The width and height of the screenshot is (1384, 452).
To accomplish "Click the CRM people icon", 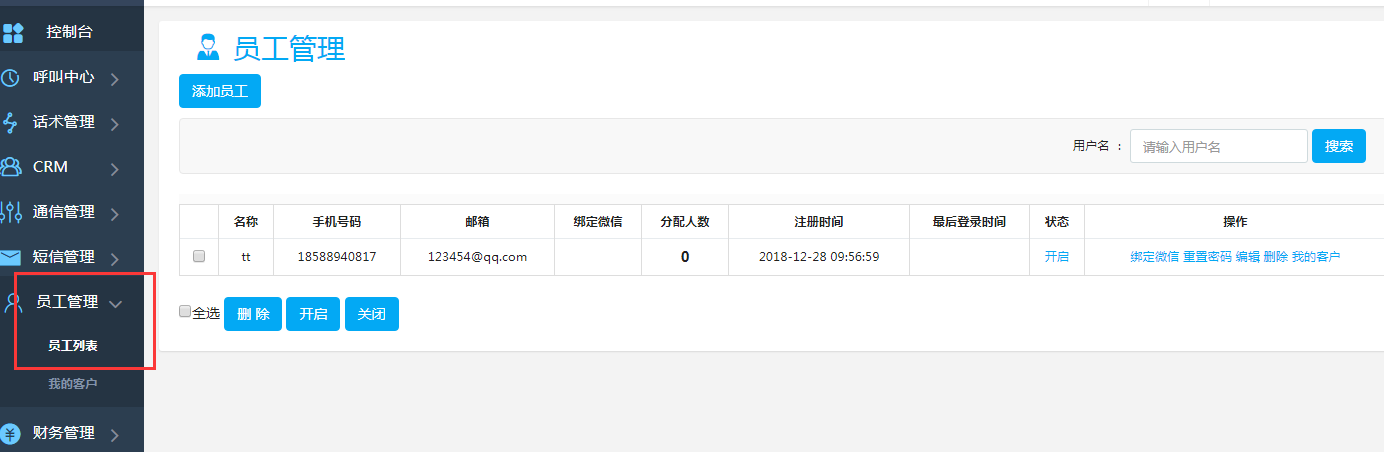I will (x=12, y=167).
